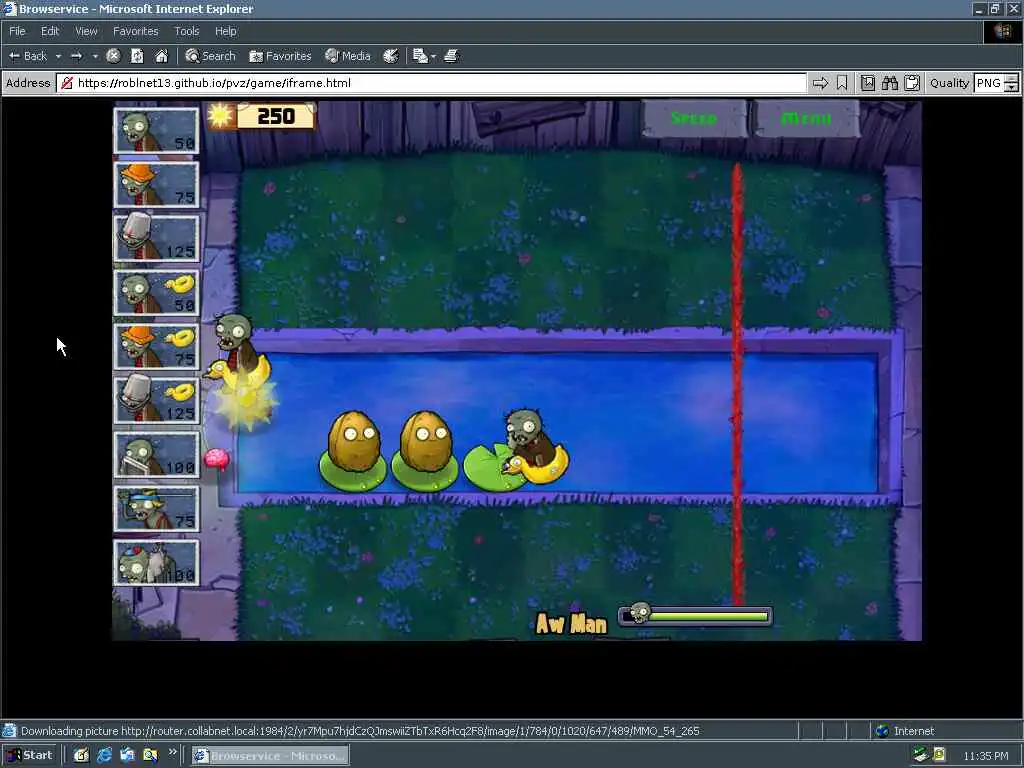Viewport: 1024px width, 768px height.
Task: Click the Outlook Express quick launch icon
Action: coord(127,756)
